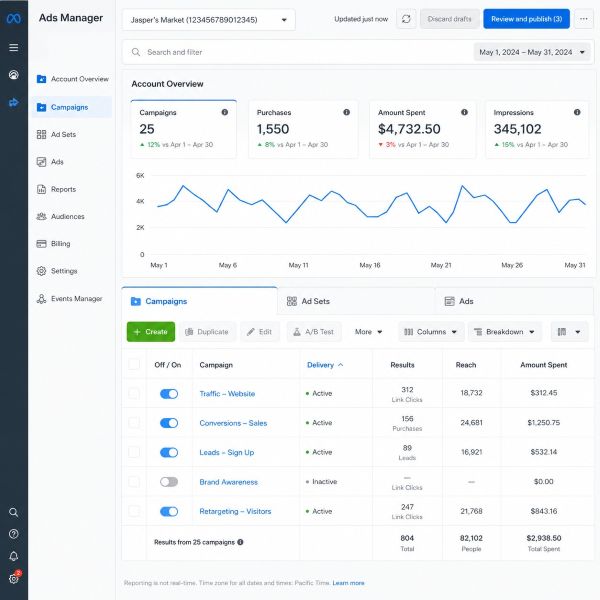
Task: Click the Meta logo icon
Action: click(14, 18)
